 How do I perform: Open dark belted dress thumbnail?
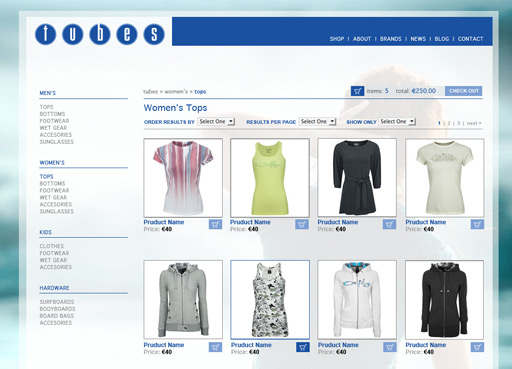click(357, 178)
